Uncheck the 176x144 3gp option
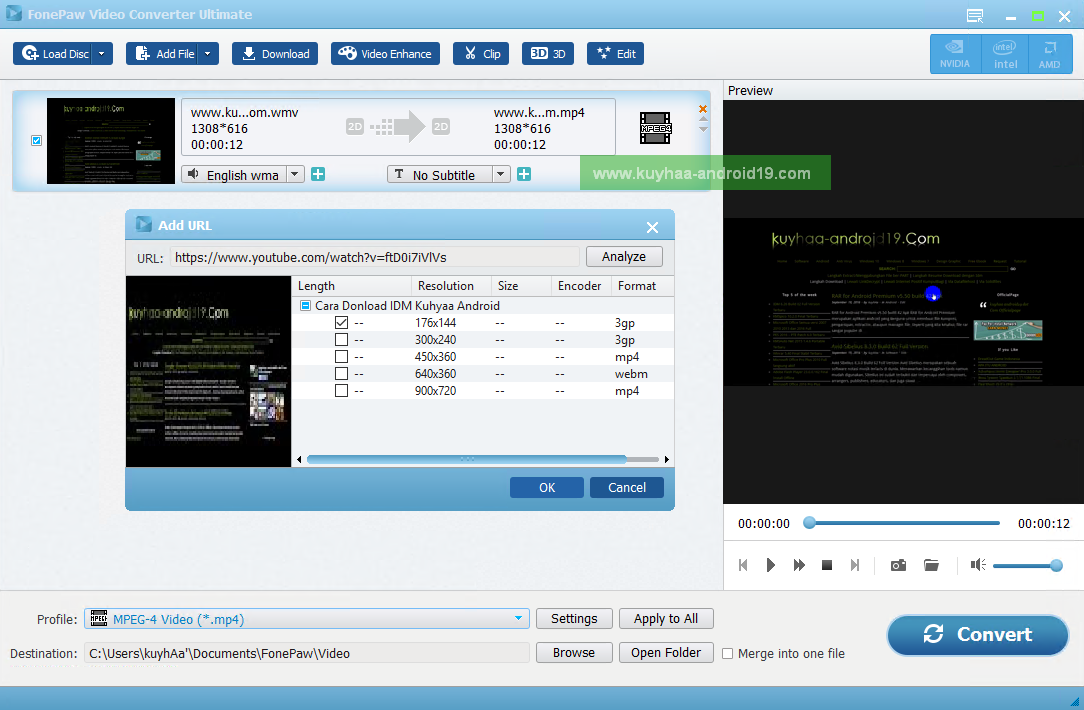This screenshot has height=710, width=1084. click(x=341, y=323)
